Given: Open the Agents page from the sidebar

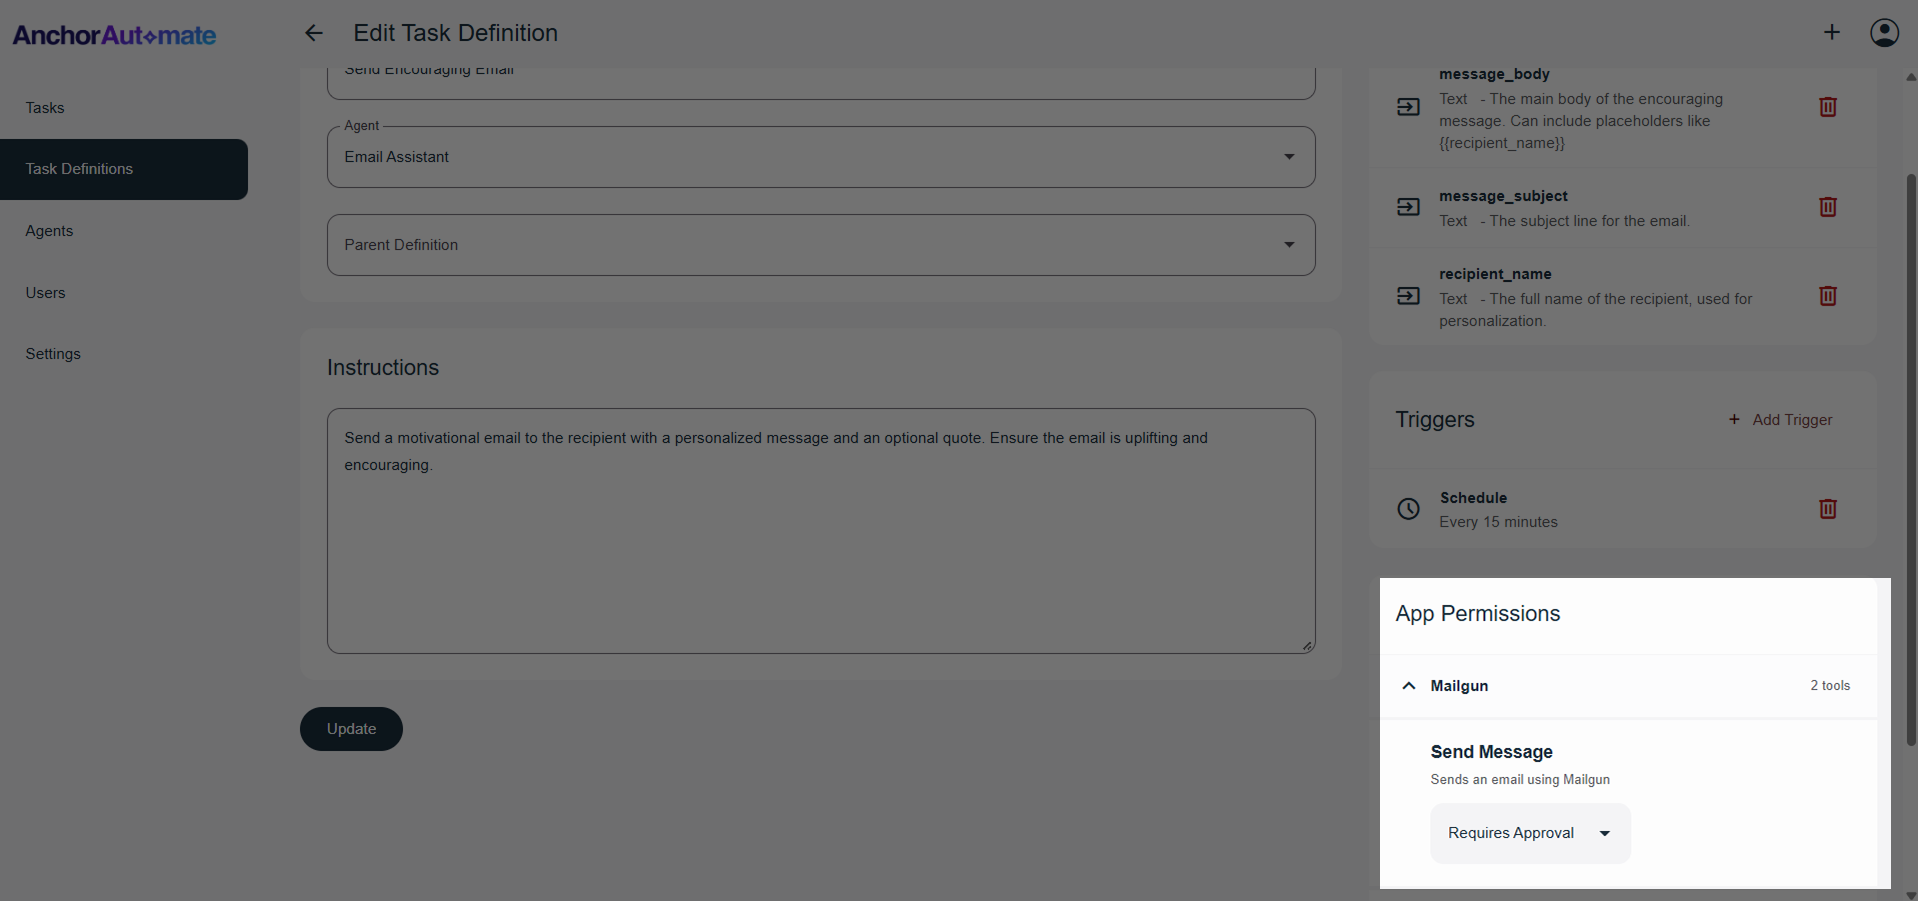Looking at the screenshot, I should pos(49,231).
